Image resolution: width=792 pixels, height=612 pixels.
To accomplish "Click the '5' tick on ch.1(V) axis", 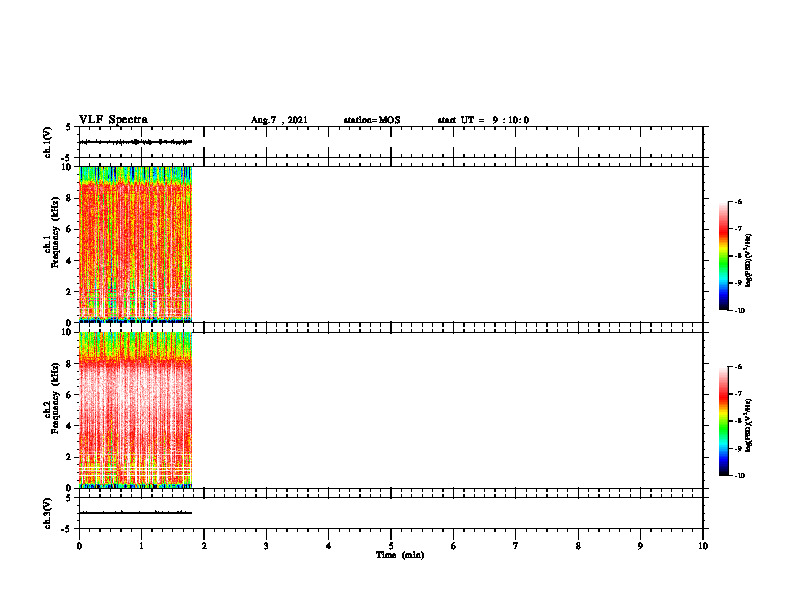I will (69, 127).
